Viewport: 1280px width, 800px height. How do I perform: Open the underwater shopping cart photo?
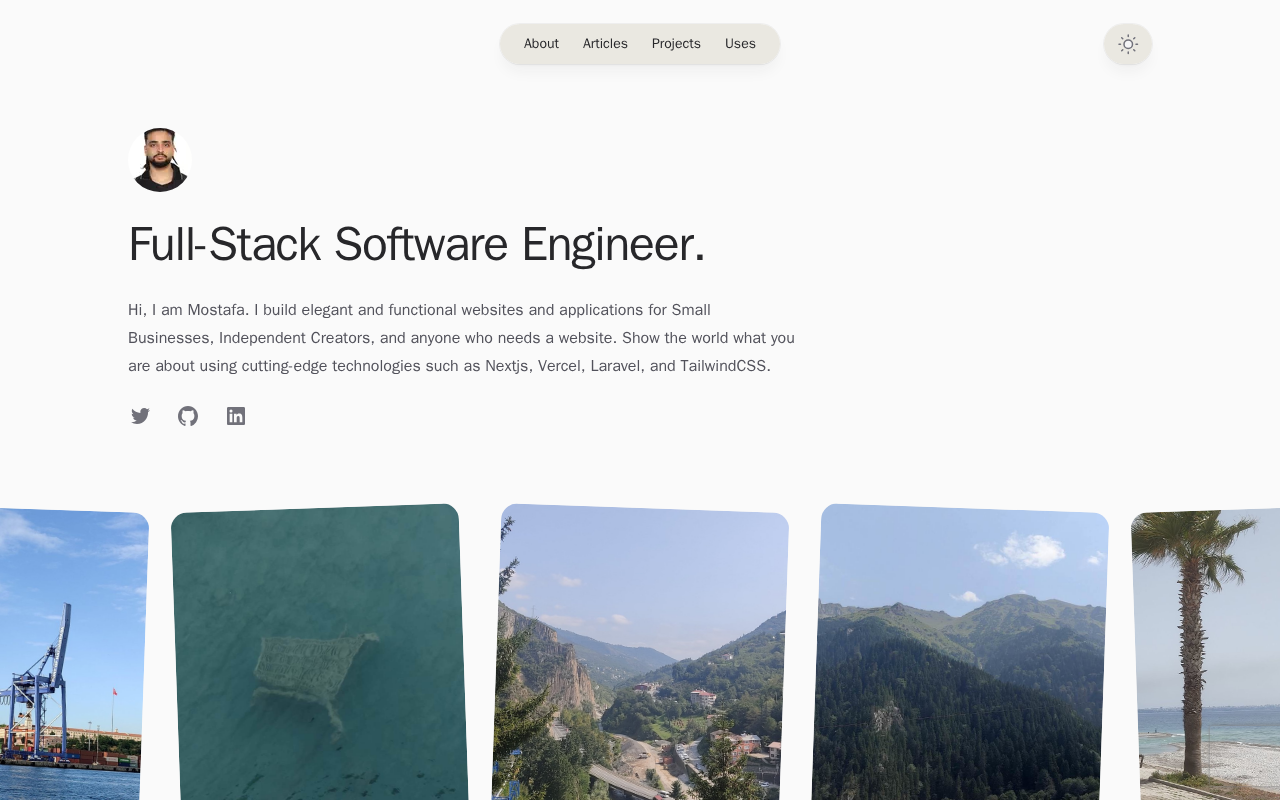320,653
